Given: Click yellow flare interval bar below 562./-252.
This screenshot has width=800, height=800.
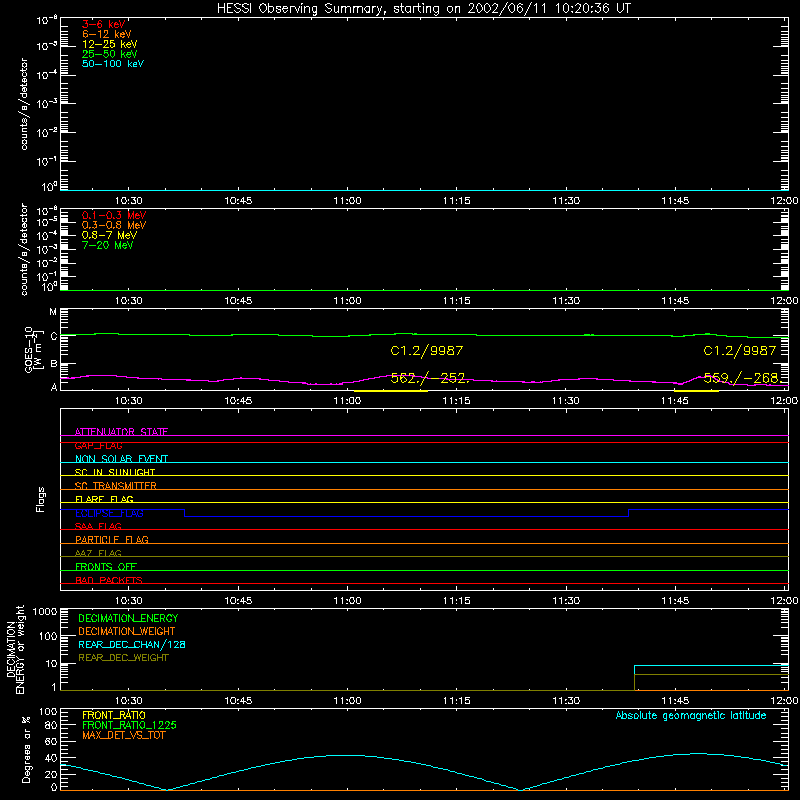Looking at the screenshot, I should (390, 391).
